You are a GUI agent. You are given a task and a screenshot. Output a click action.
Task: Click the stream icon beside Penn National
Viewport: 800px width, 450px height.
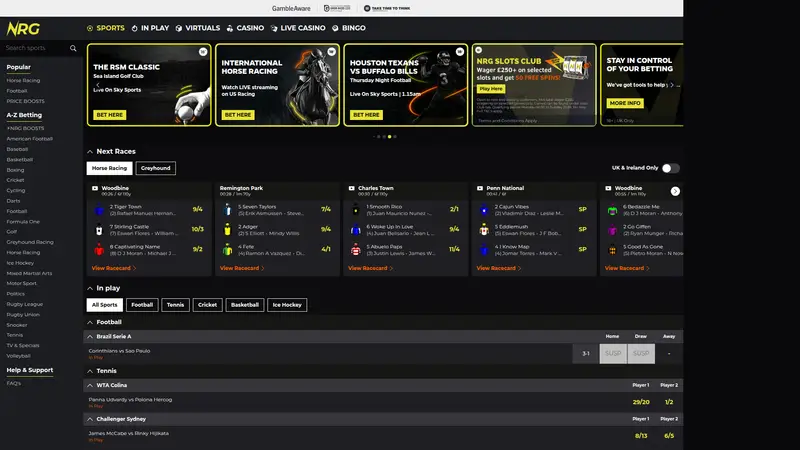coord(480,188)
